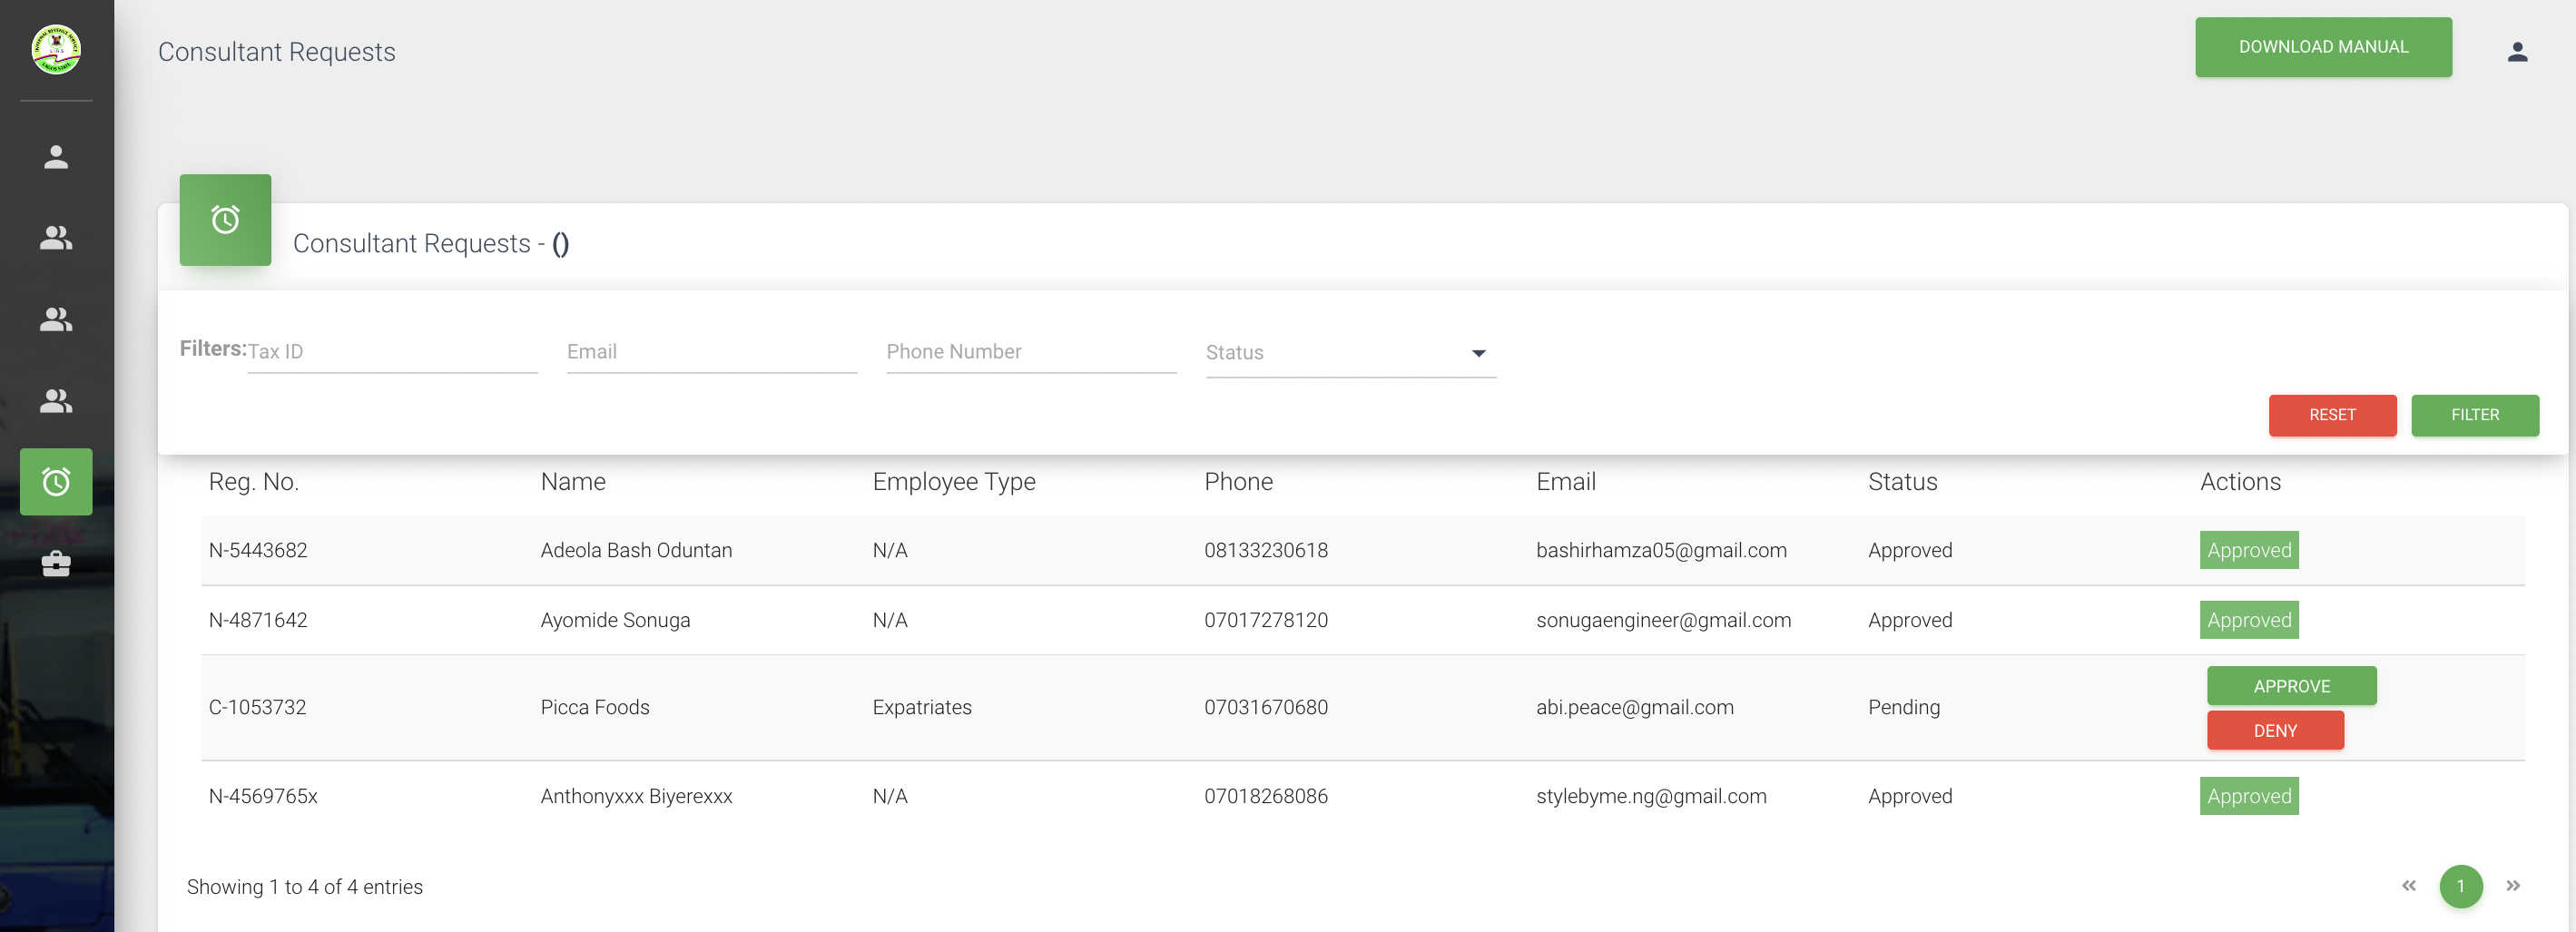Click the Consultant Requests page title
This screenshot has height=932, width=2576.
click(277, 52)
